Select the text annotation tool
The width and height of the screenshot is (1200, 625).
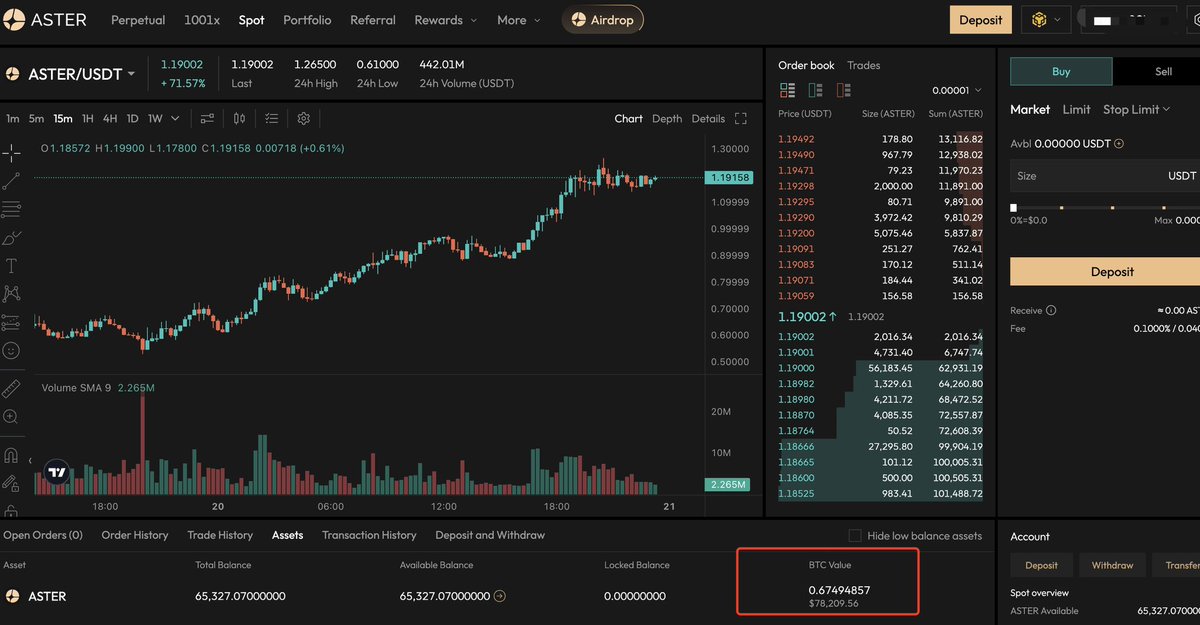[12, 266]
